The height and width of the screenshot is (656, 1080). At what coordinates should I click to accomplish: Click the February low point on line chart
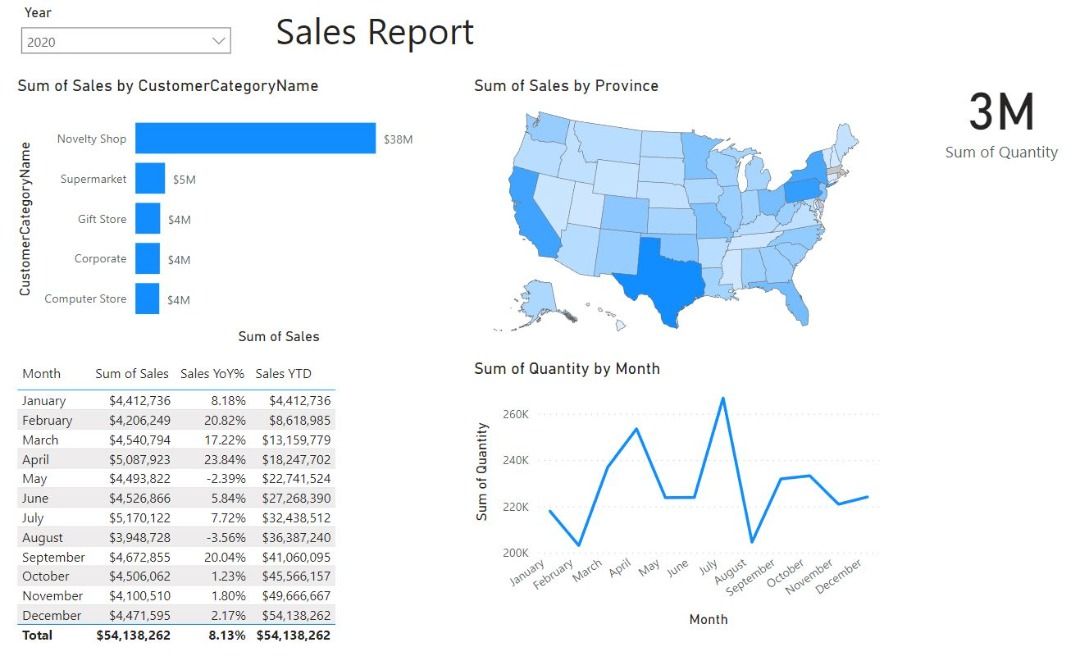pyautogui.click(x=579, y=545)
